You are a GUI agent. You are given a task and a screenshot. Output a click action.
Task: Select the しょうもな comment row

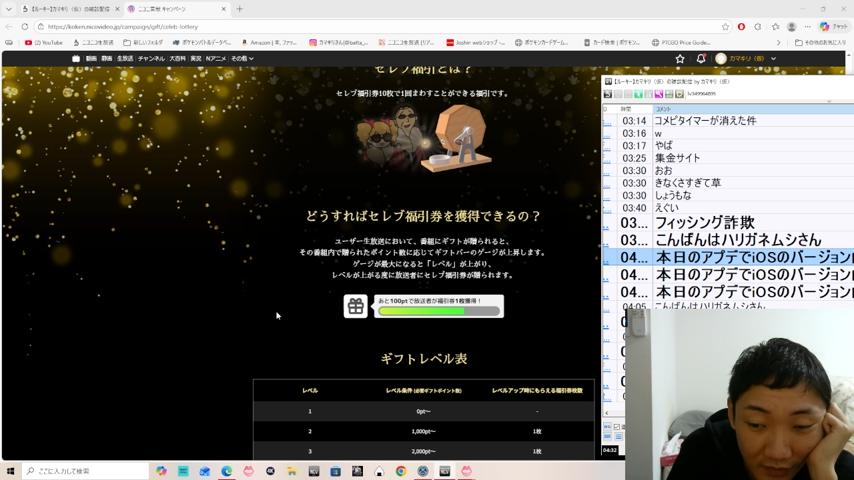(728, 196)
